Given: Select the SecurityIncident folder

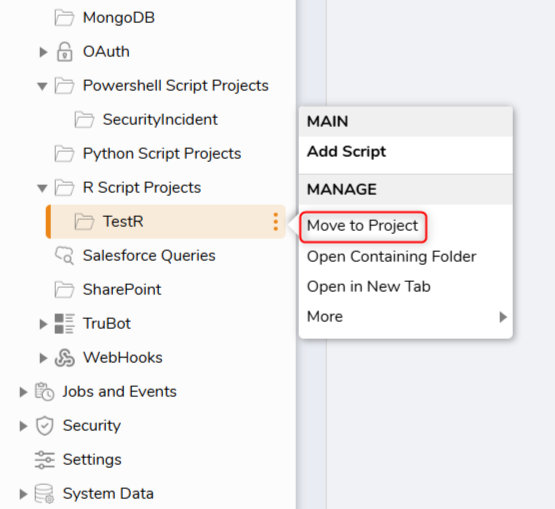Looking at the screenshot, I should point(160,120).
